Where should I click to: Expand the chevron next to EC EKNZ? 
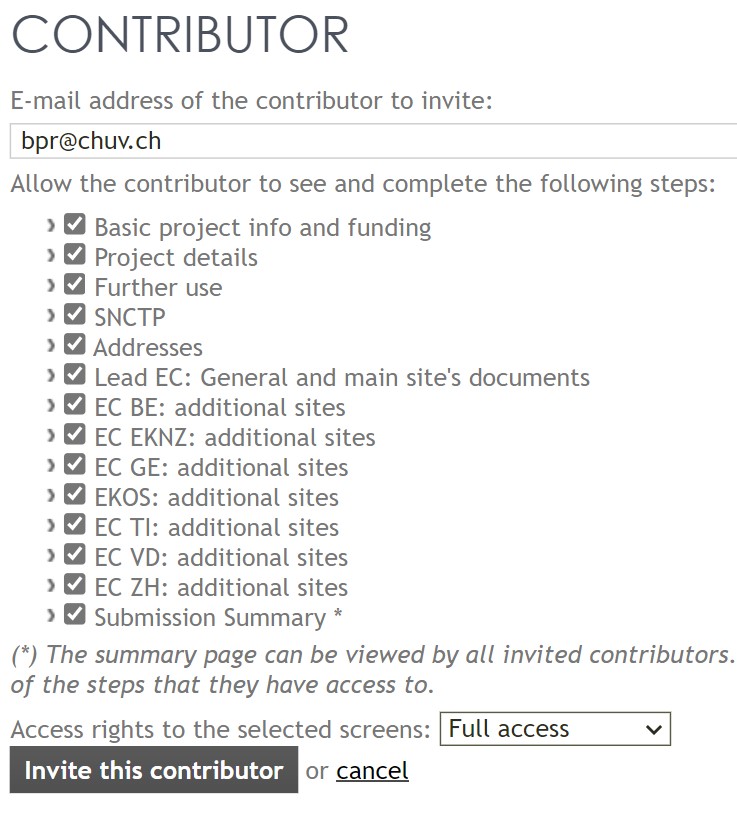pos(50,436)
